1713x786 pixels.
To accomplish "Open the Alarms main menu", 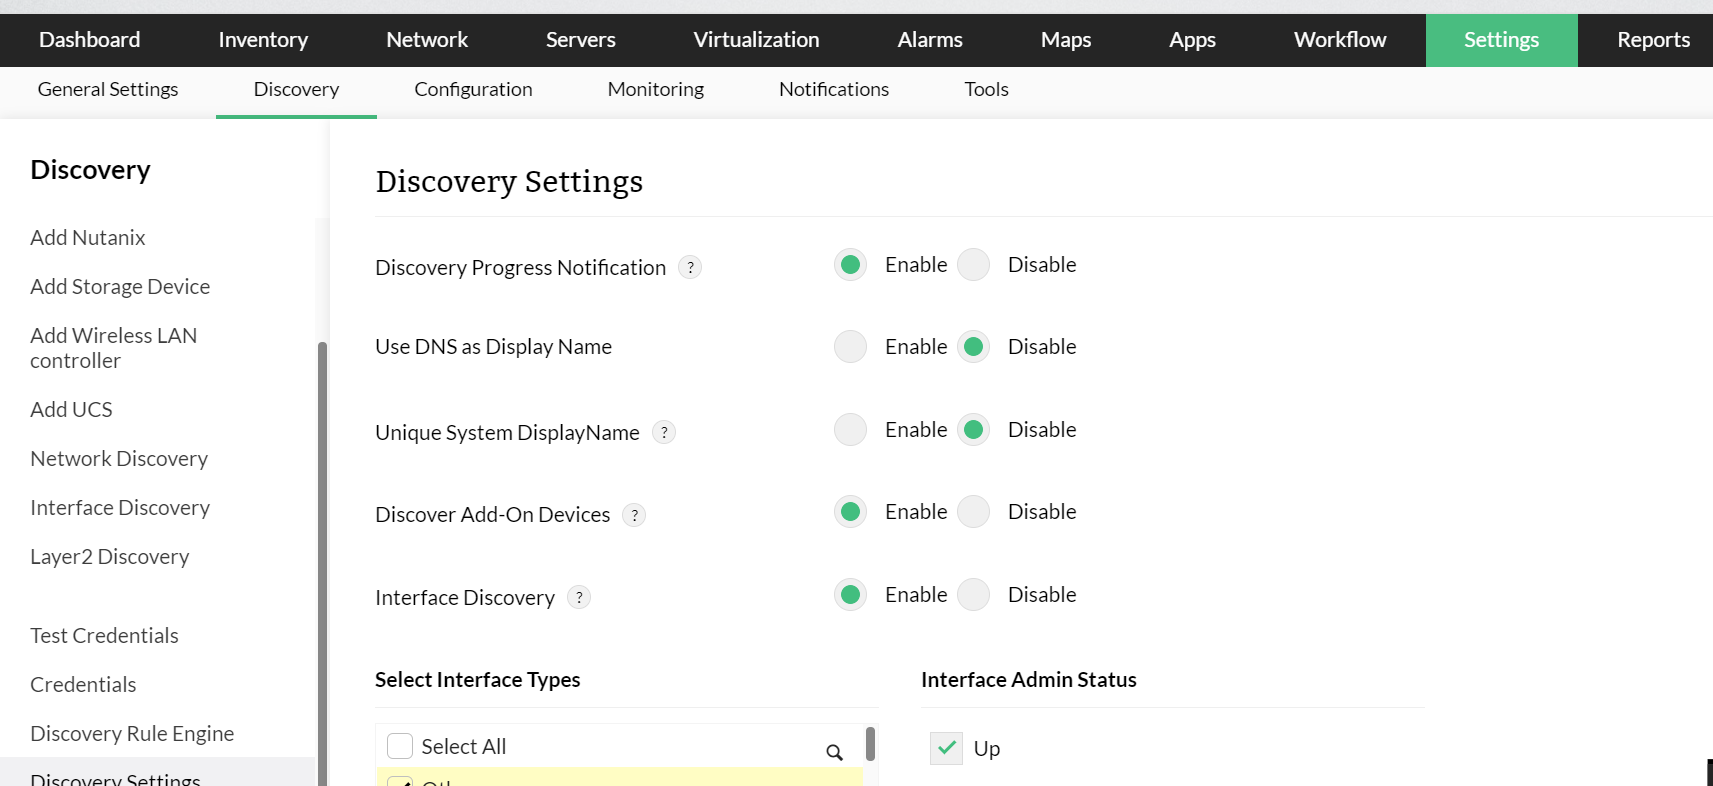I will [929, 40].
